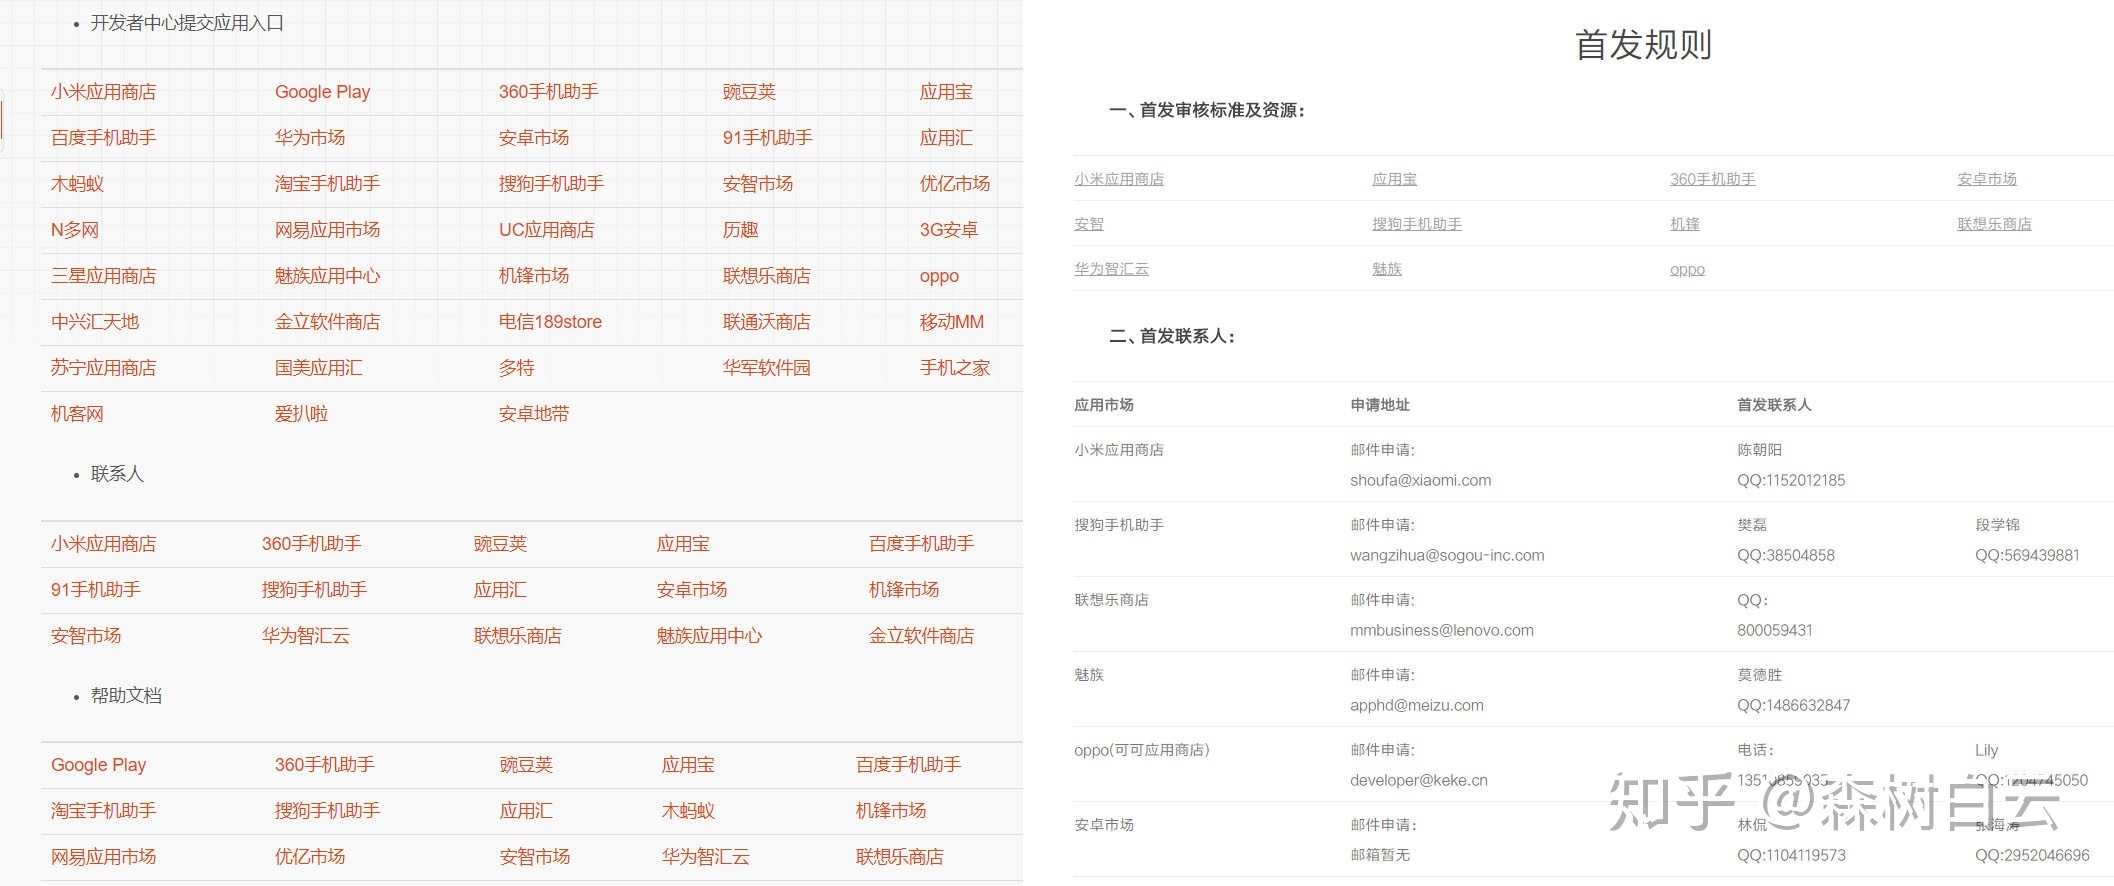Select the 电信189store link
2114x886 pixels.
550,322
